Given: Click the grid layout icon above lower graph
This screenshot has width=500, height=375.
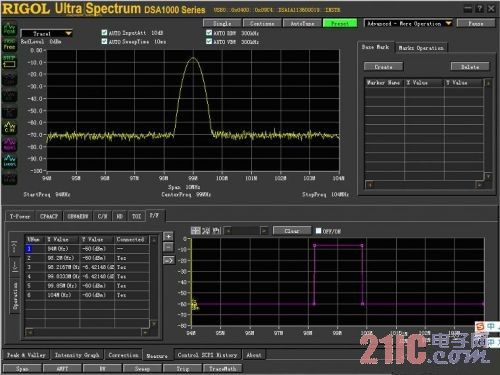Looking at the screenshot, I should [196, 230].
